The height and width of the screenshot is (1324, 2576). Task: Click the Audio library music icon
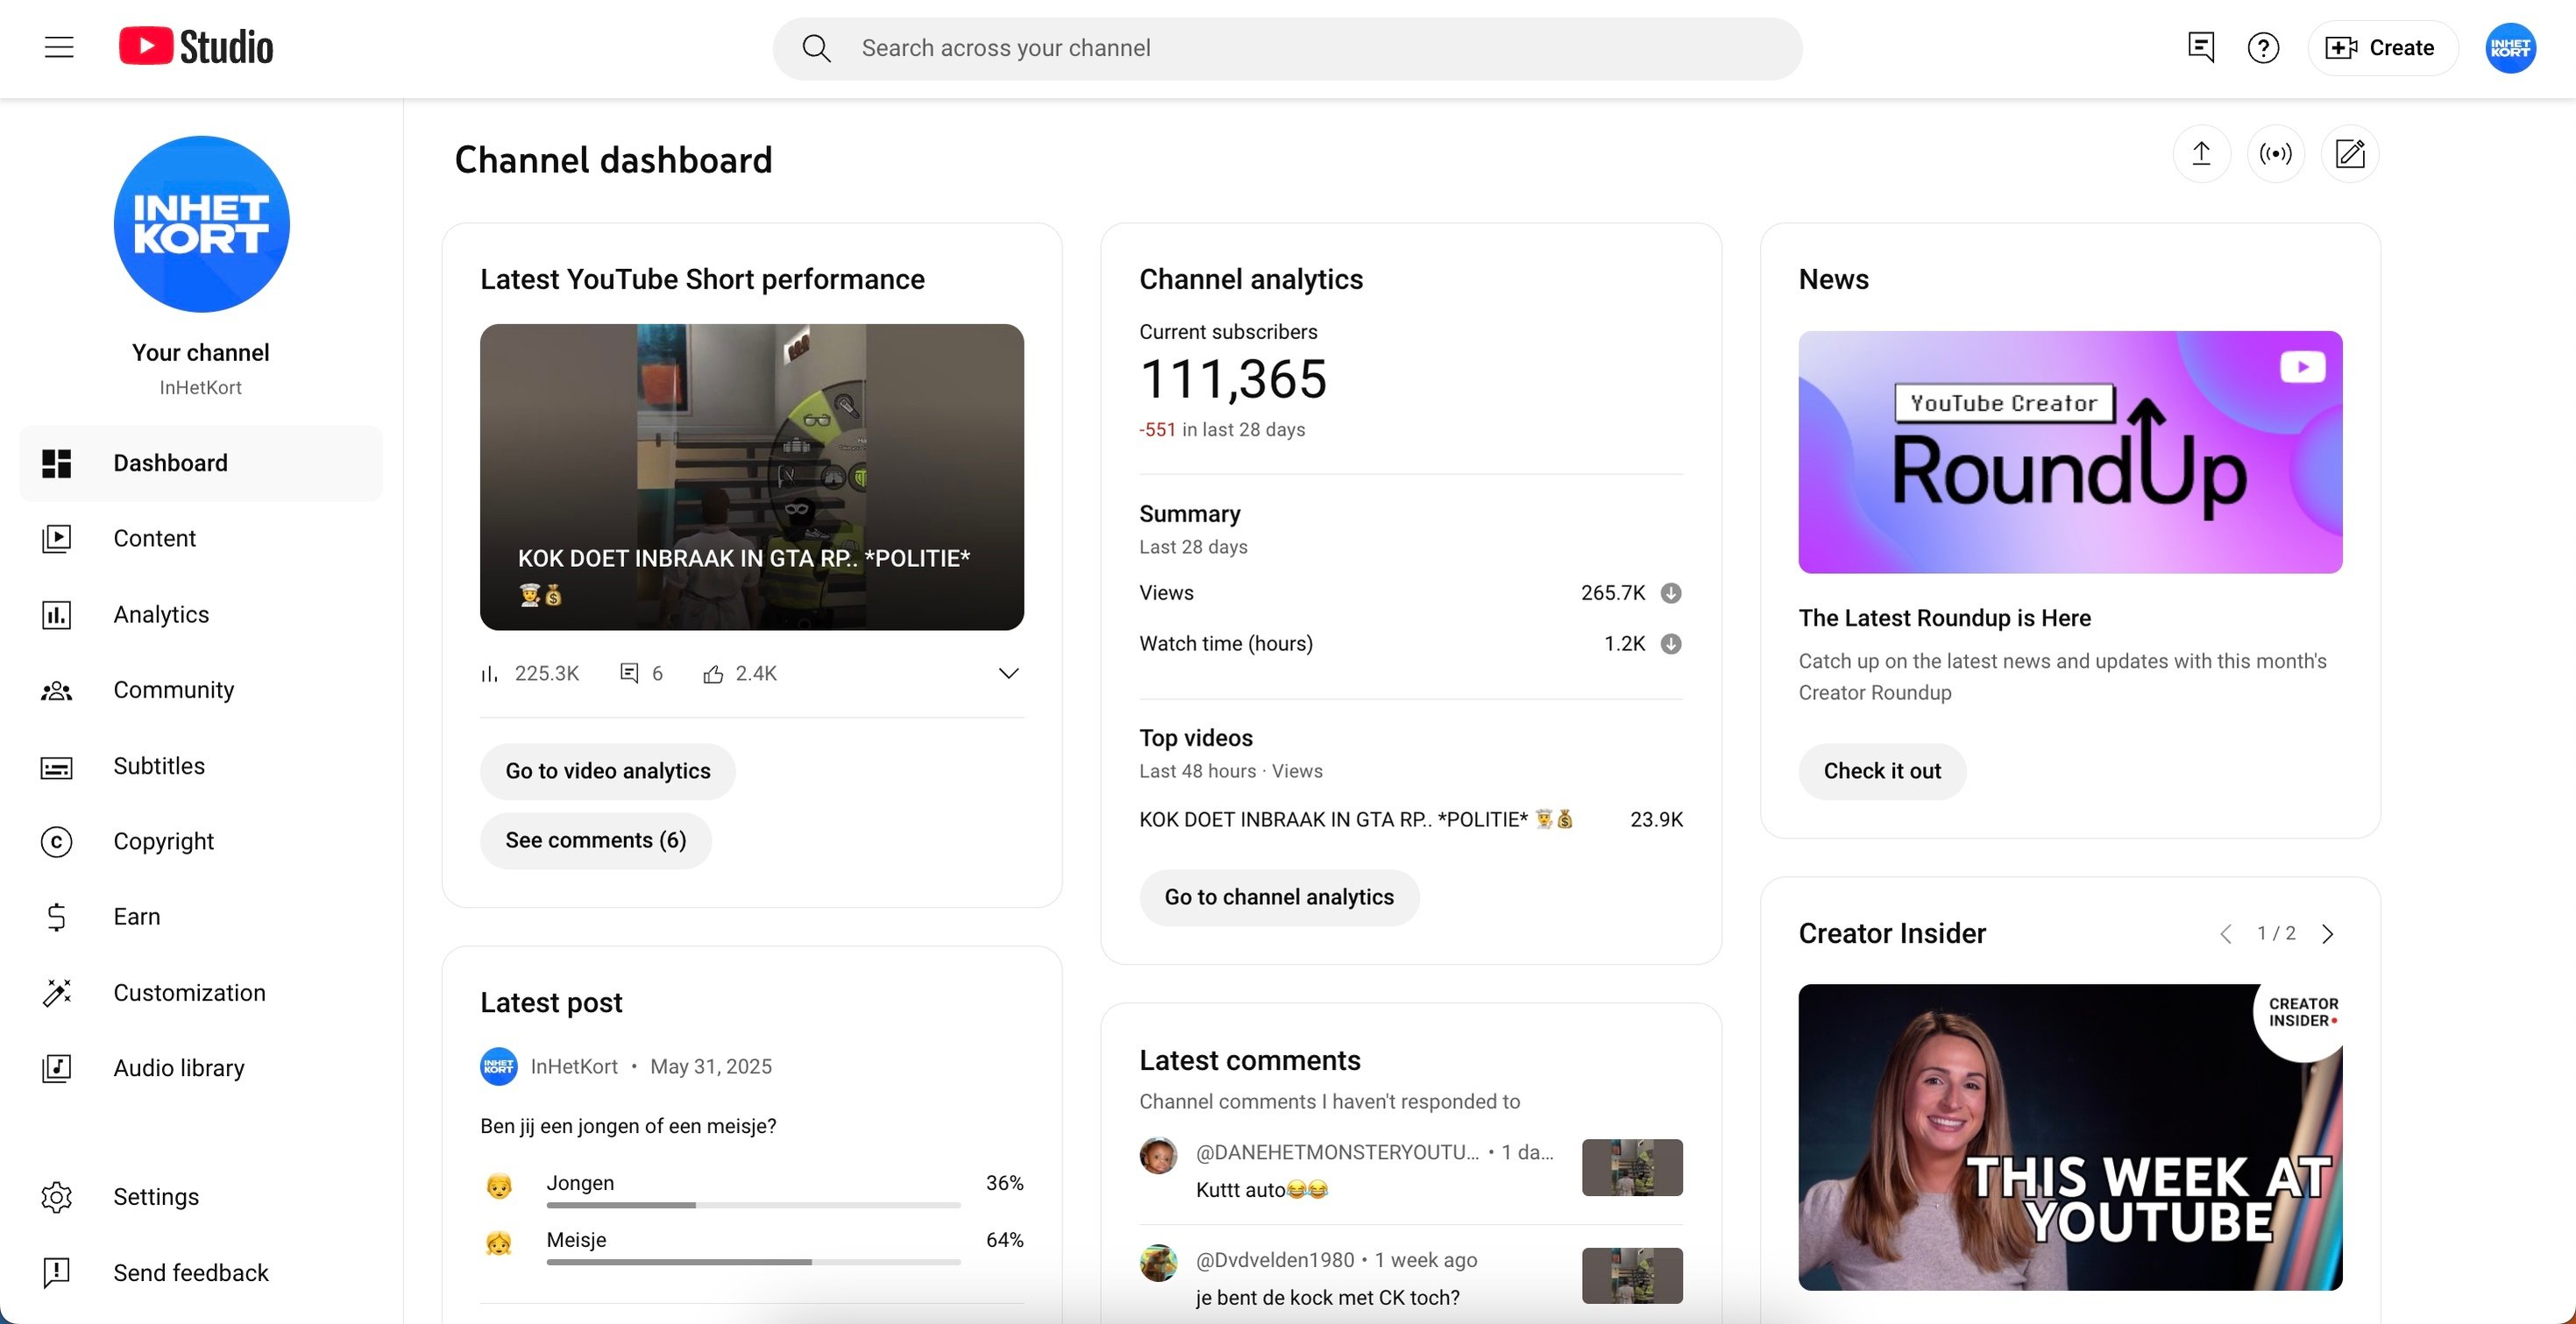[x=56, y=1068]
